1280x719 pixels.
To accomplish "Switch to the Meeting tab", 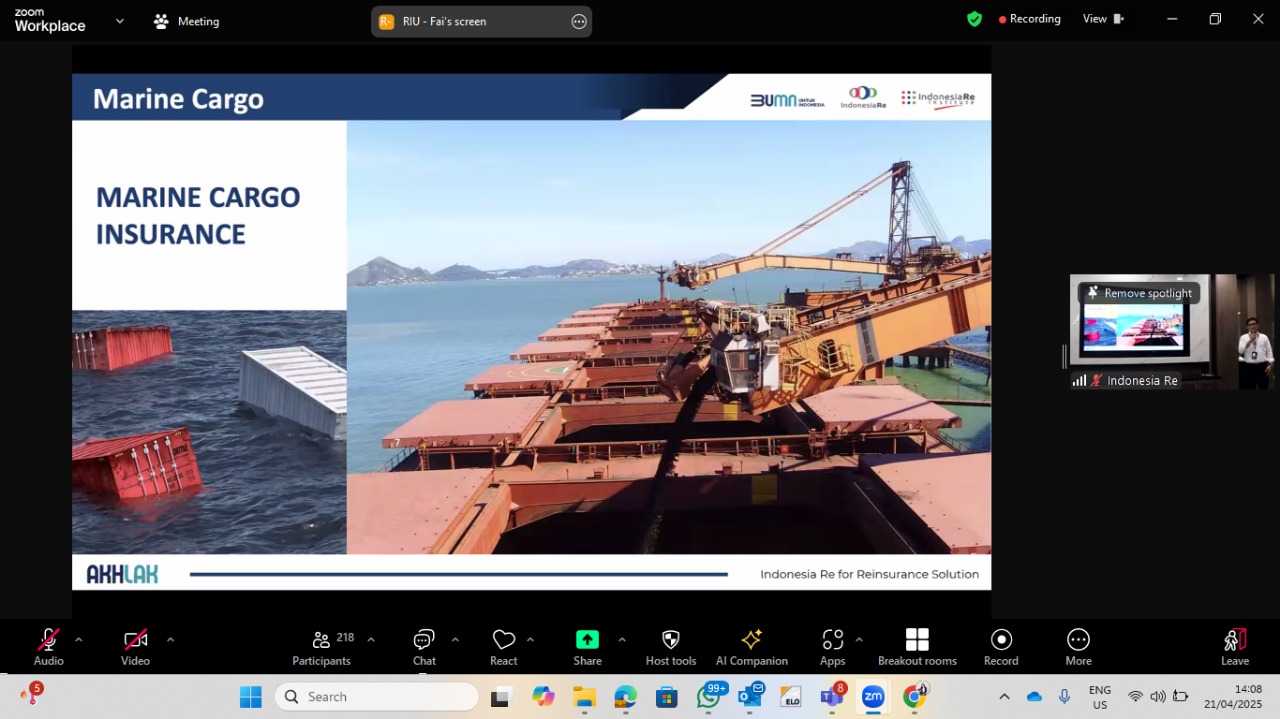I will tap(187, 21).
